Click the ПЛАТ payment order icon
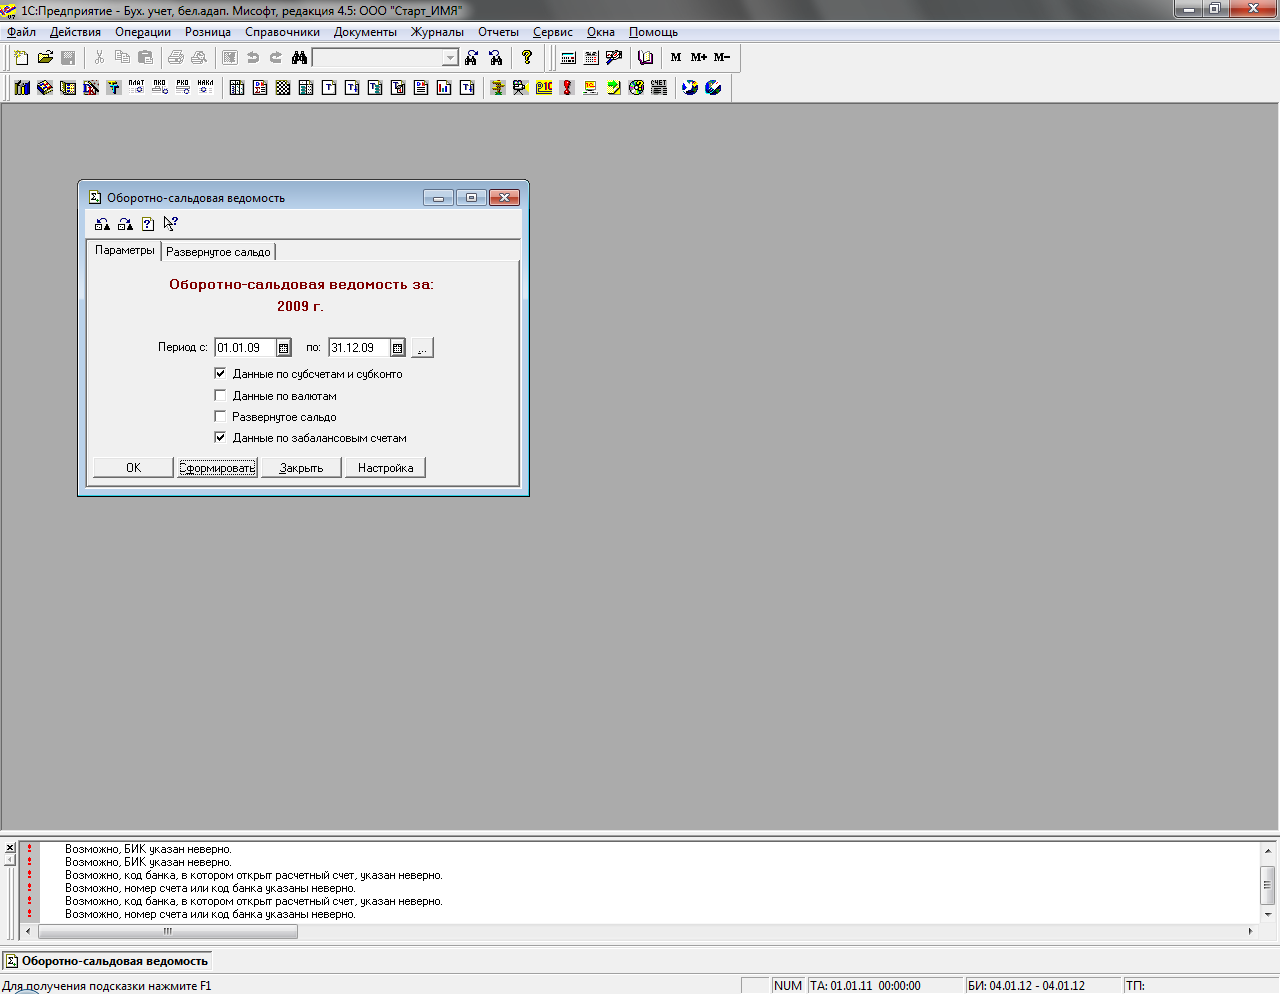This screenshot has height=994, width=1280. click(x=136, y=88)
